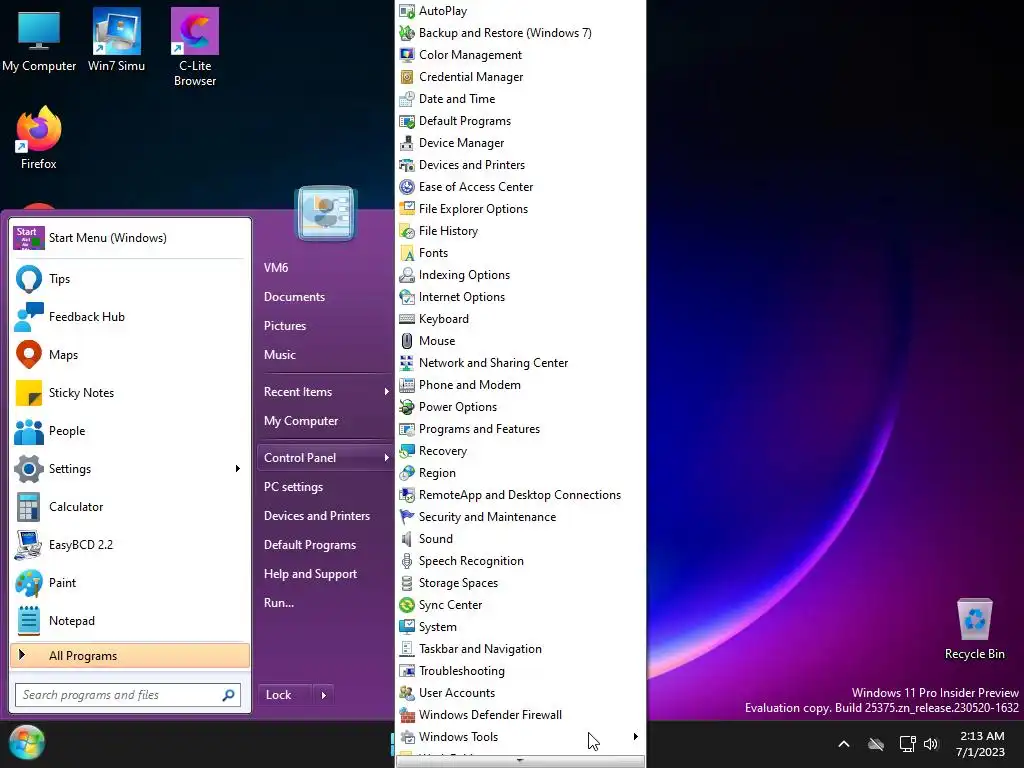Select My Computer desktop icon
Viewport: 1024px width, 768px height.
coord(39,40)
